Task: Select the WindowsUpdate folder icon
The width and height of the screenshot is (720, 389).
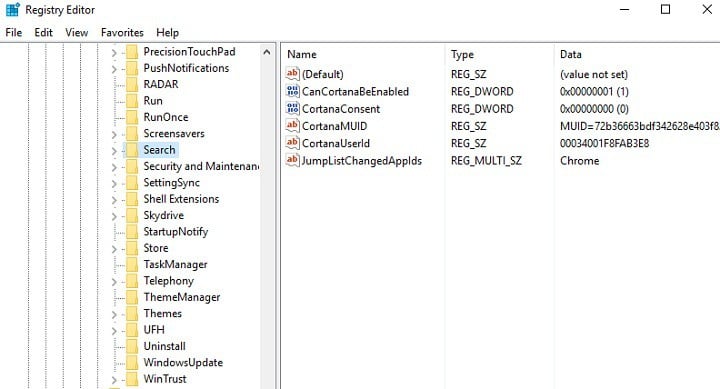Action: (132, 362)
